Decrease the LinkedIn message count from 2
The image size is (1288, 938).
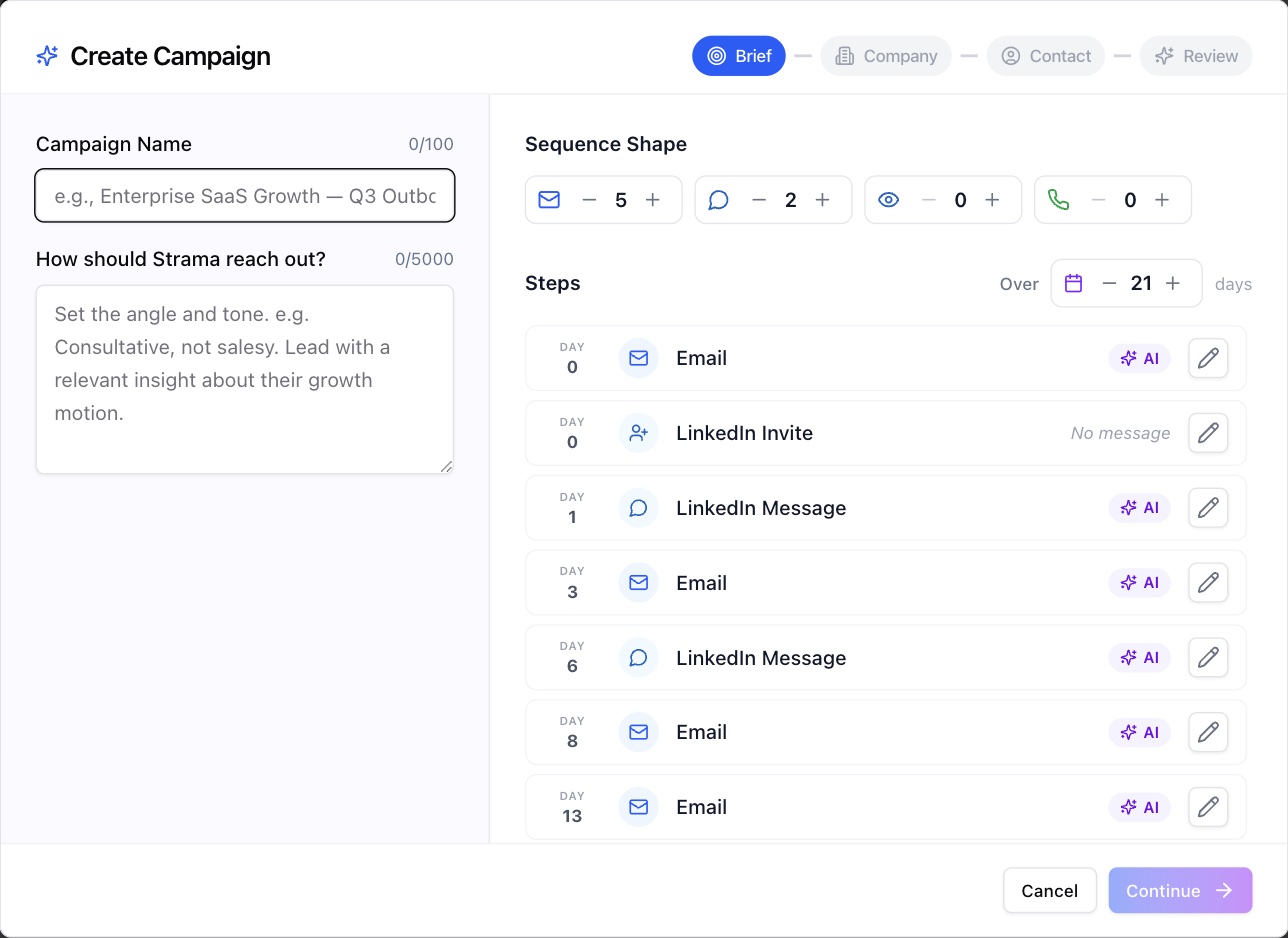coord(759,200)
